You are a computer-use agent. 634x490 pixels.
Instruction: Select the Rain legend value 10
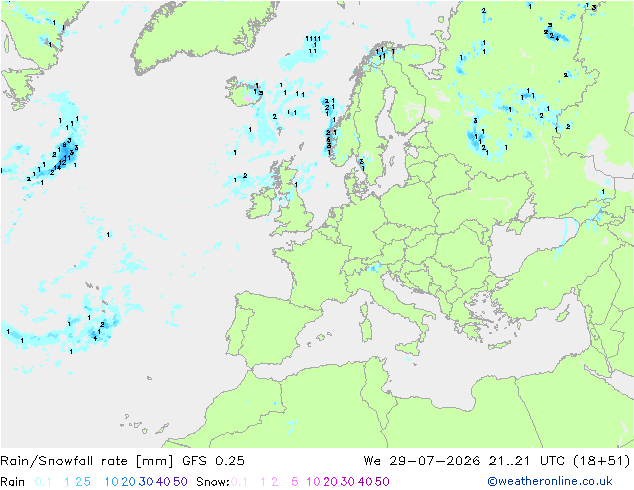point(112,482)
